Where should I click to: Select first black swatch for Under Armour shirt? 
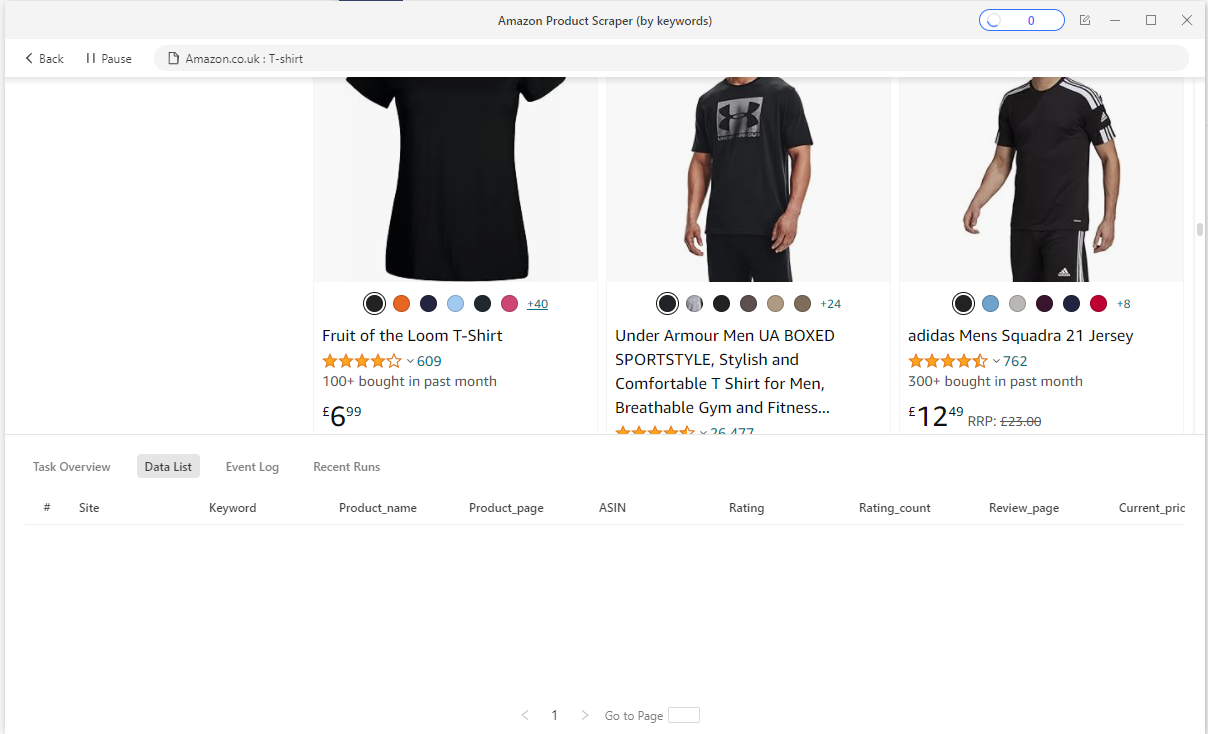pos(667,304)
